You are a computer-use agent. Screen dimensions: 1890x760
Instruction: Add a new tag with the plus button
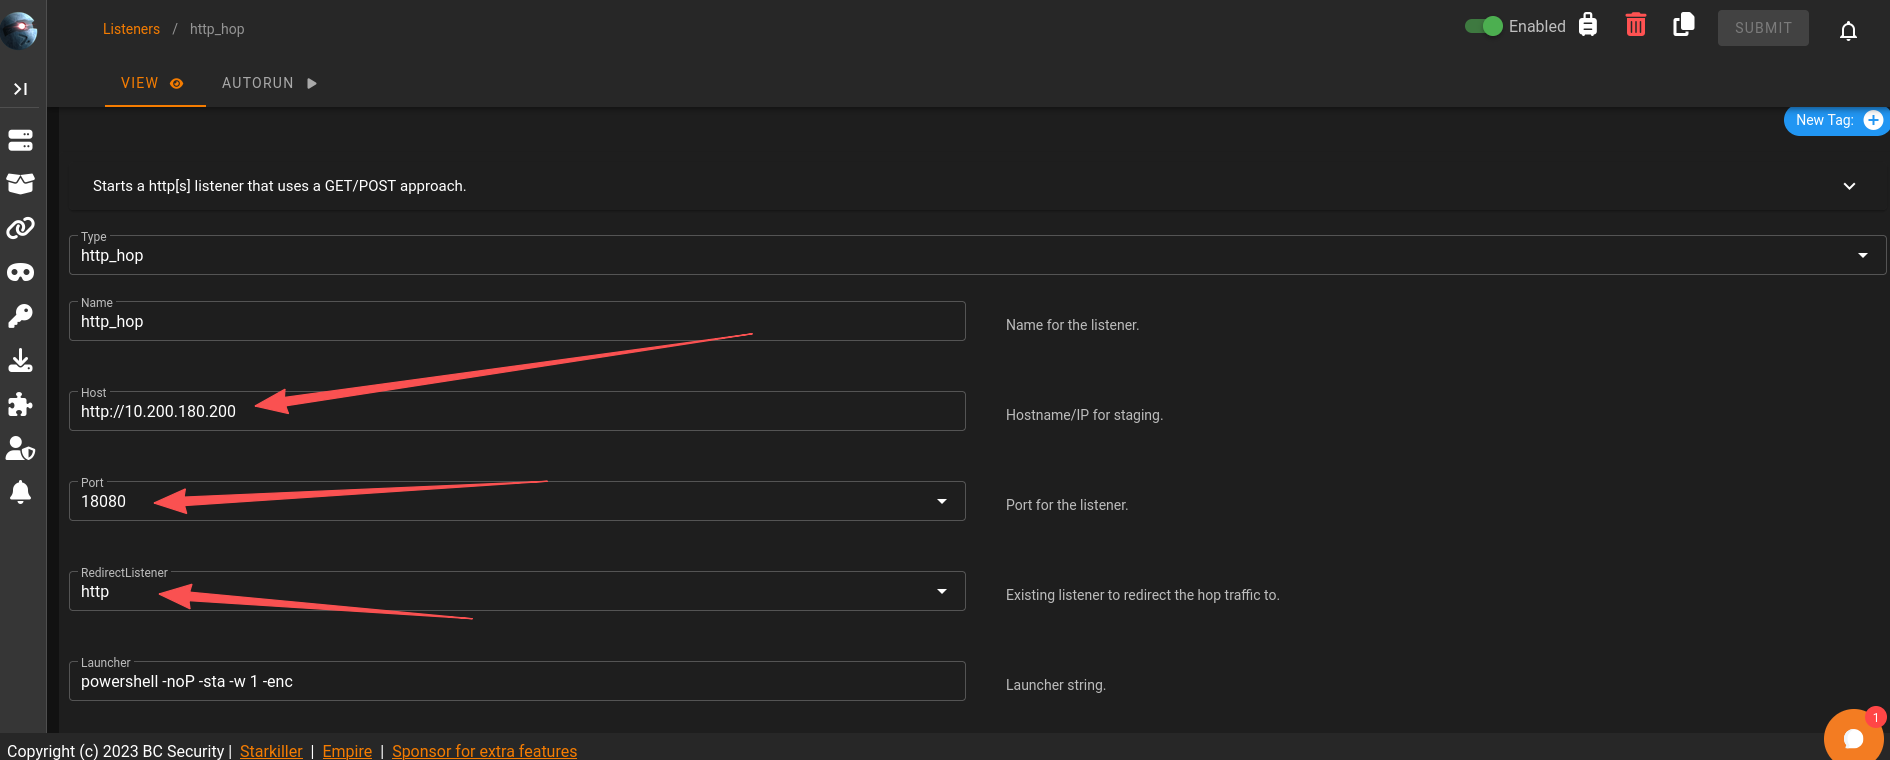click(x=1873, y=120)
